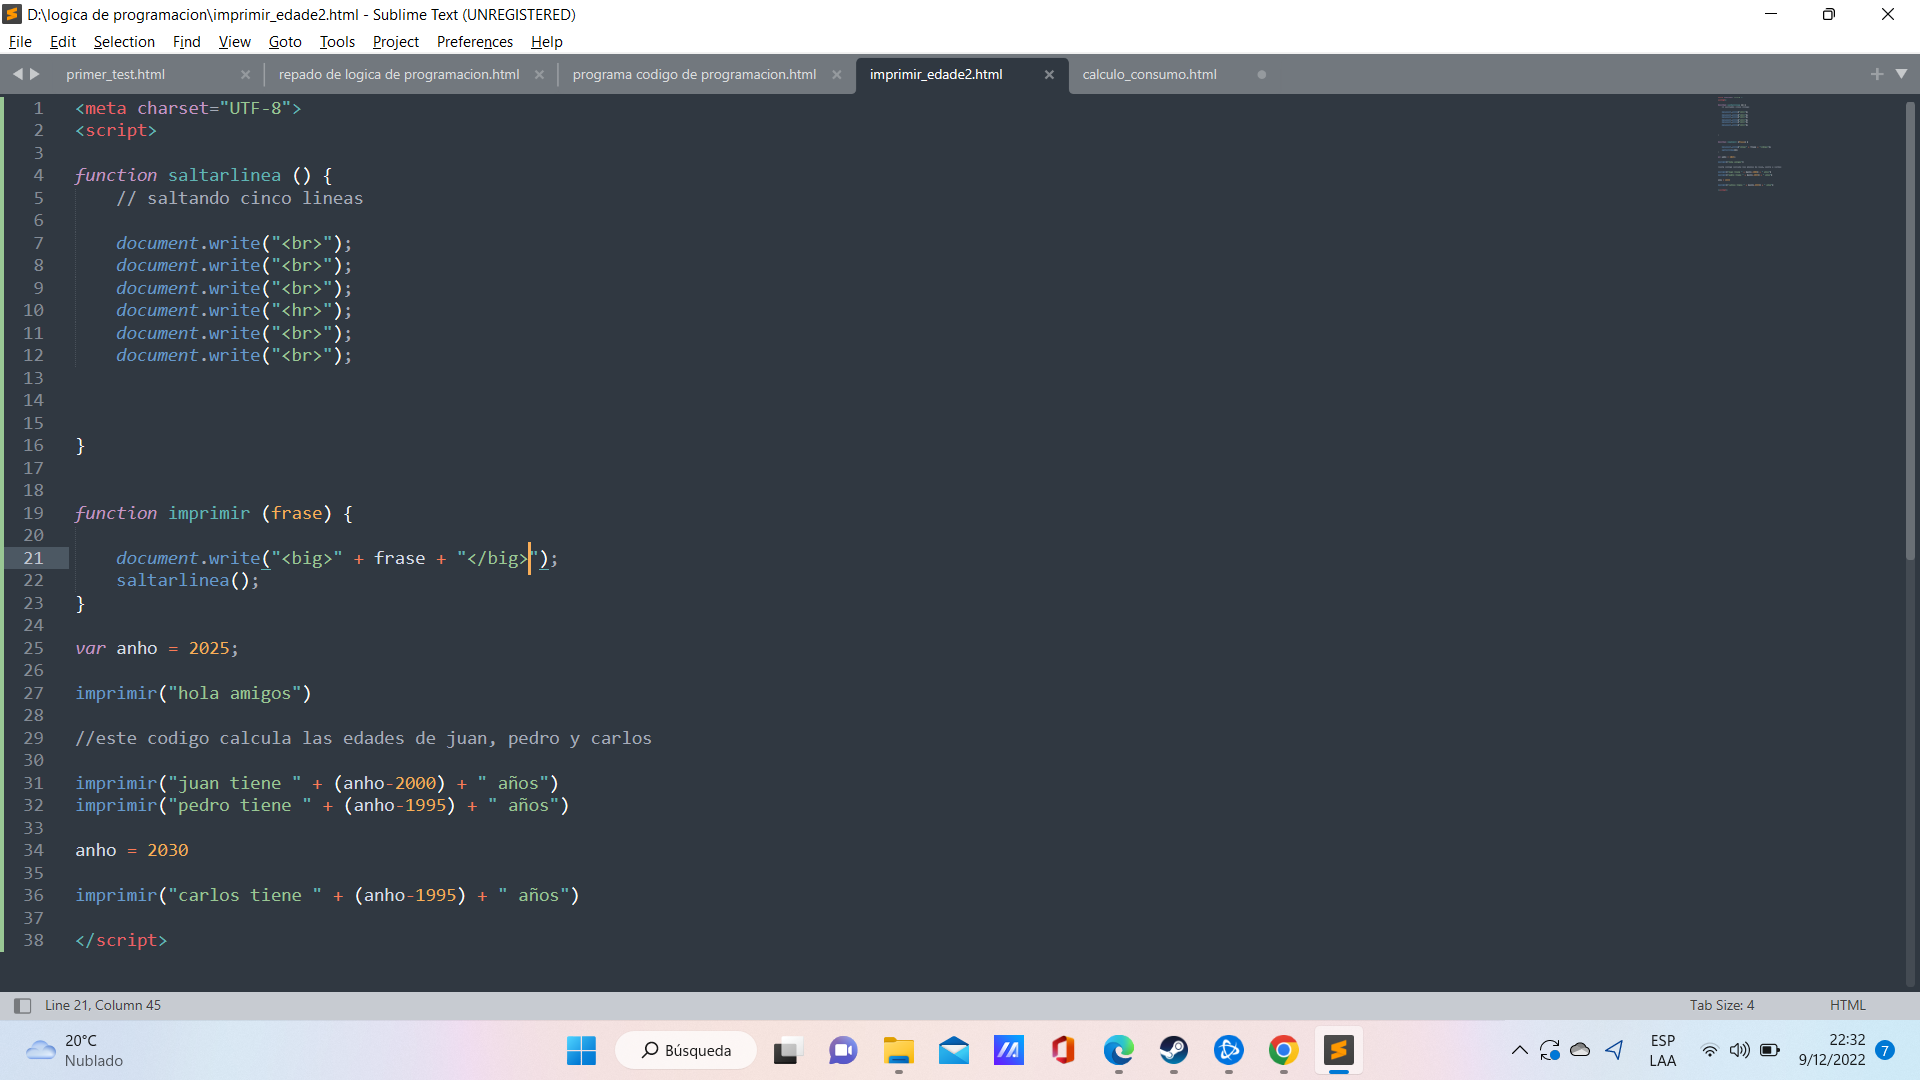Open the Goto menu

(285, 41)
